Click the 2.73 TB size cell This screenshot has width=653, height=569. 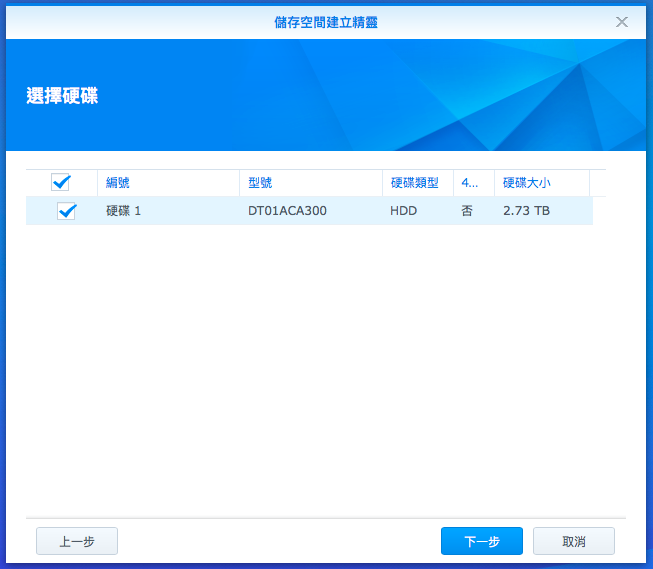526,211
